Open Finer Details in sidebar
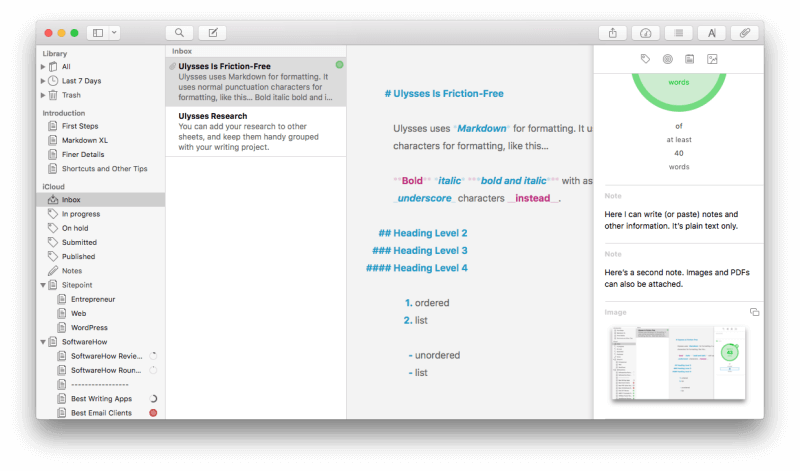The height and width of the screenshot is (471, 800). point(101,155)
